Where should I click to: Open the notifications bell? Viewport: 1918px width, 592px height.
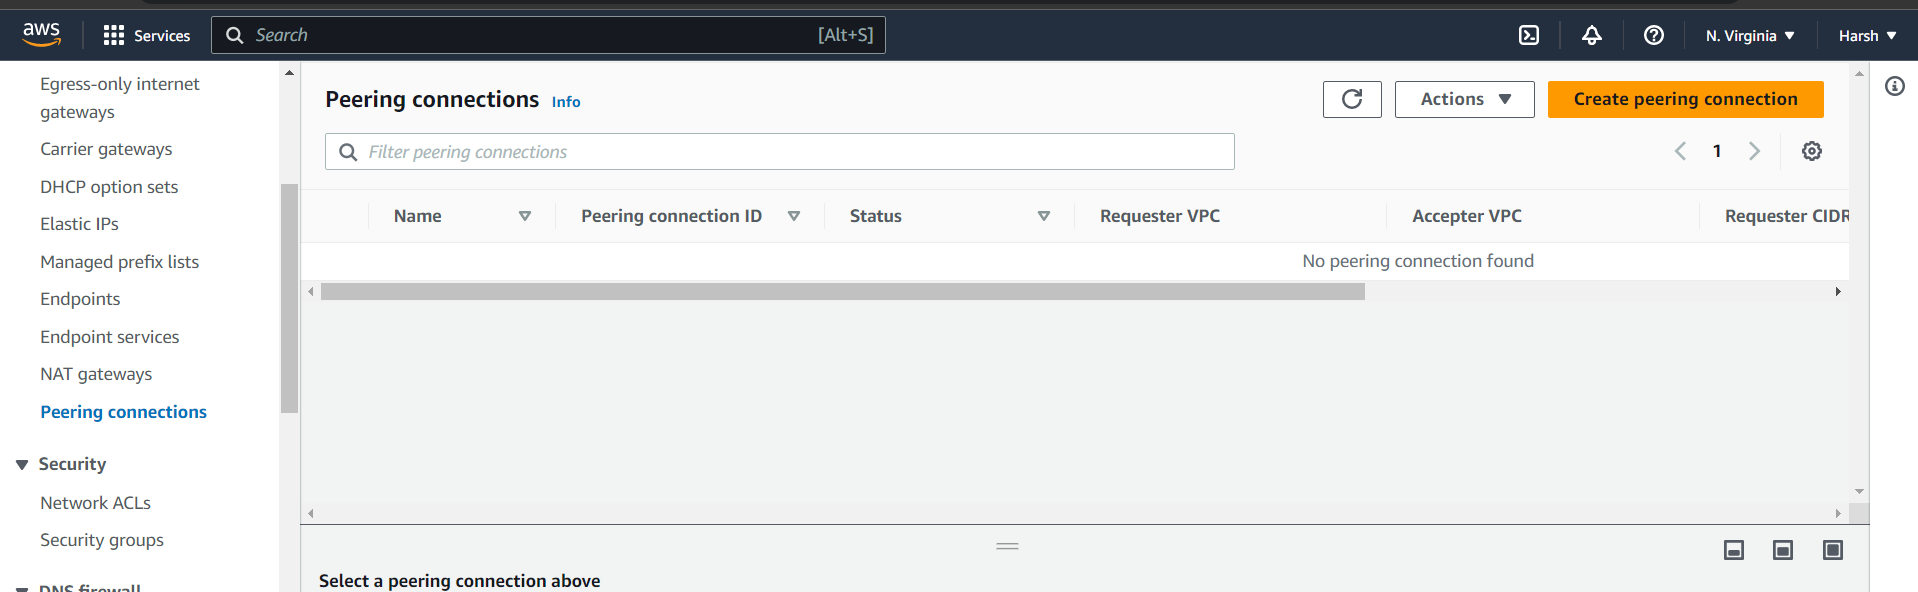(1591, 35)
